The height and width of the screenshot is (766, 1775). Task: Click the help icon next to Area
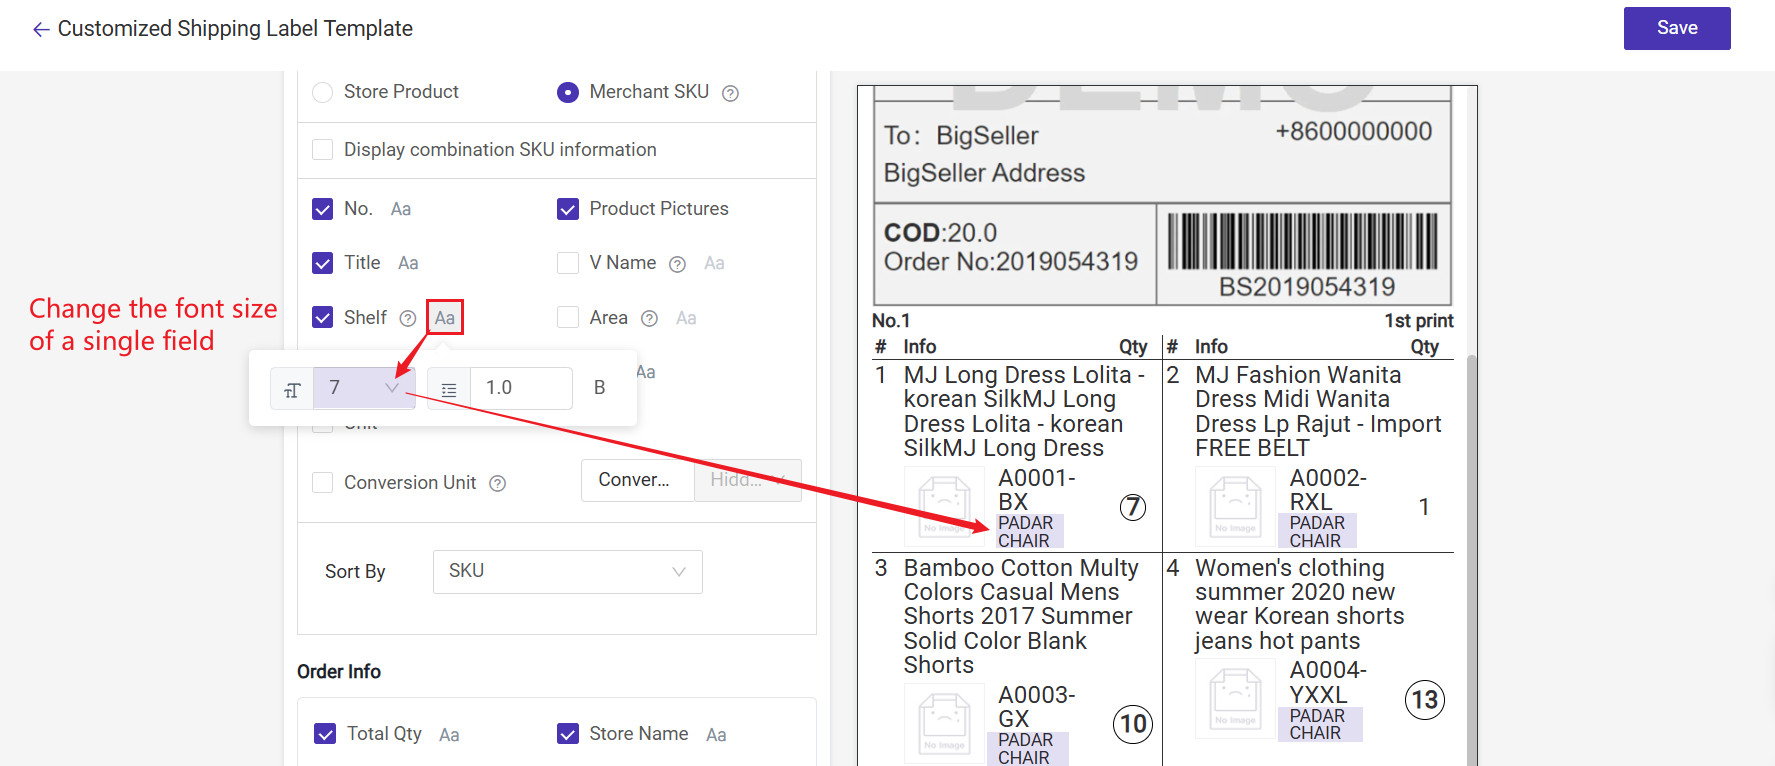[x=649, y=319]
